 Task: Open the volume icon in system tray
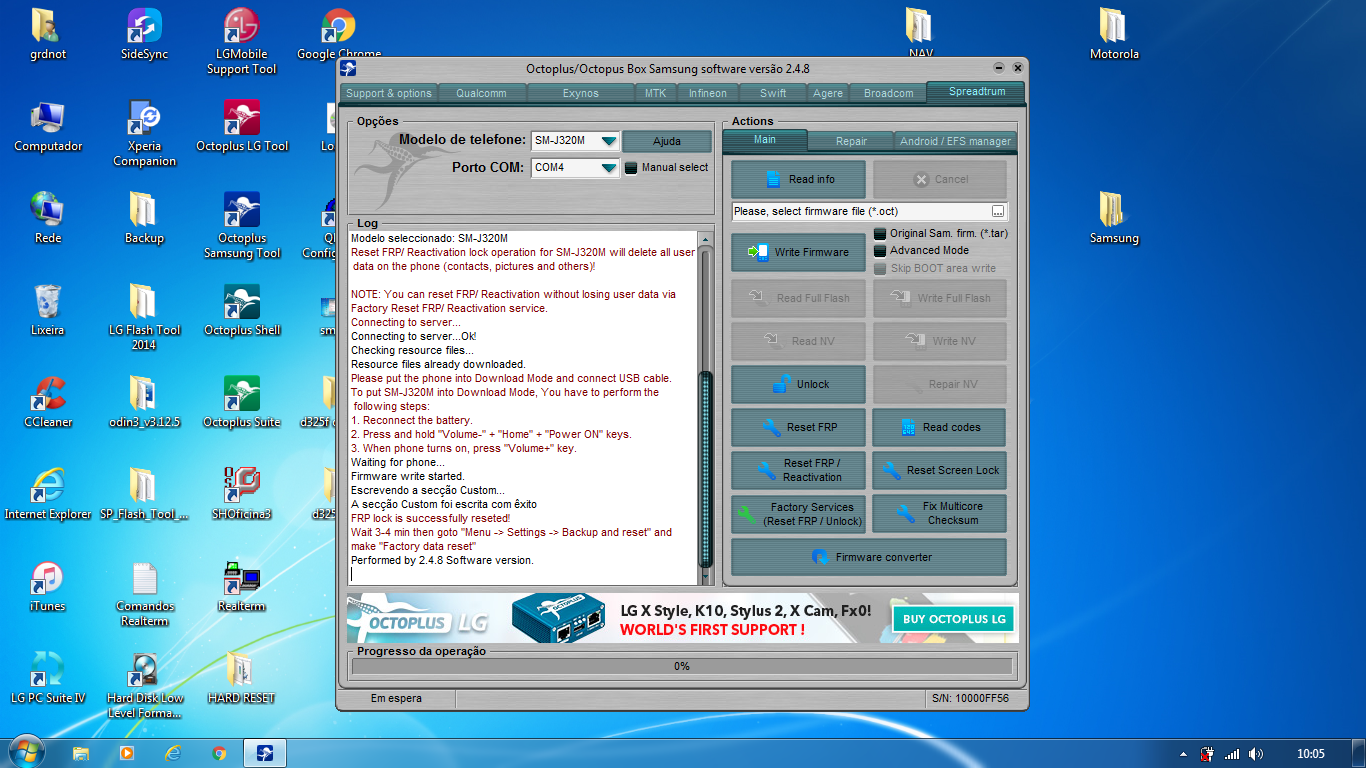click(1256, 753)
